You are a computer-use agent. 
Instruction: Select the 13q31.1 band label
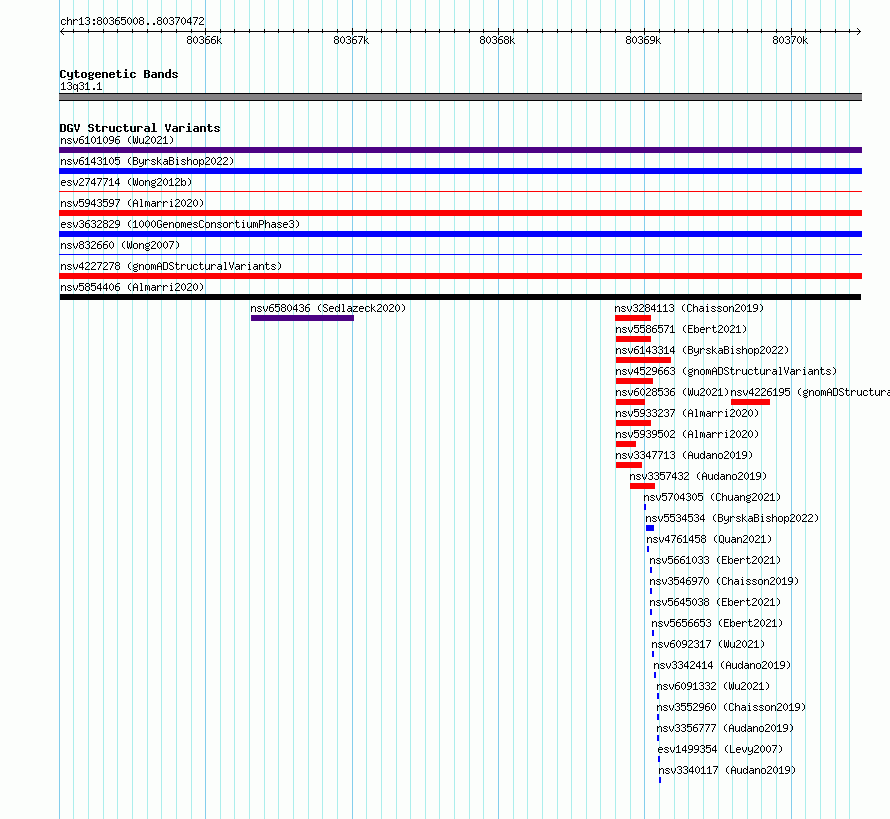(81, 86)
